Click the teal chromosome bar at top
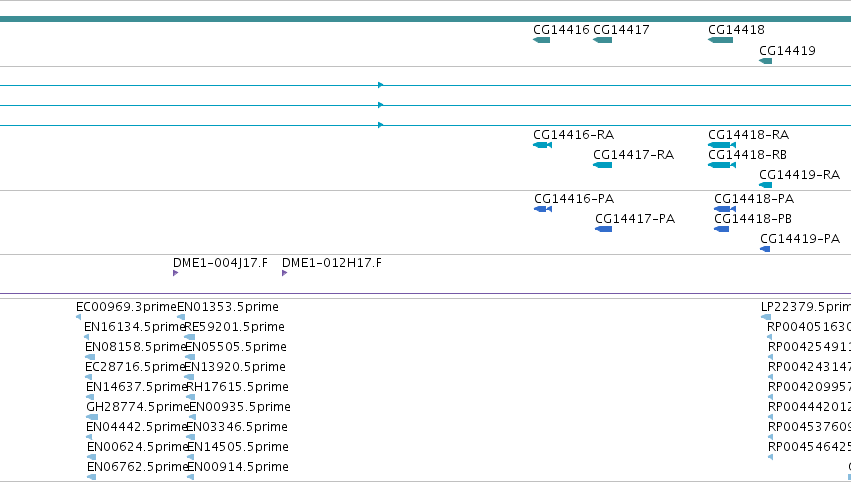This screenshot has width=851, height=482. (x=426, y=19)
